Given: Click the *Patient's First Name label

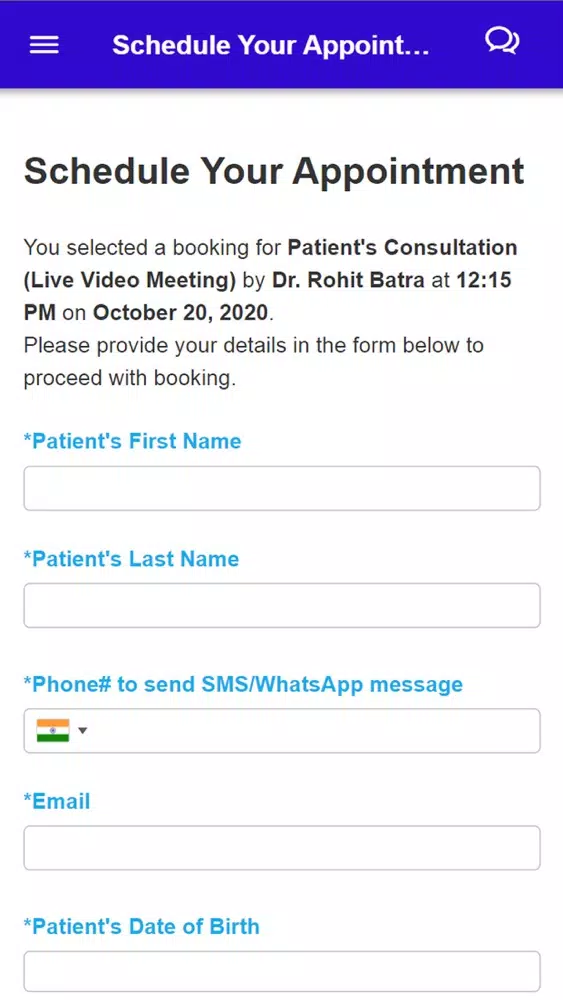Looking at the screenshot, I should pos(133,441).
